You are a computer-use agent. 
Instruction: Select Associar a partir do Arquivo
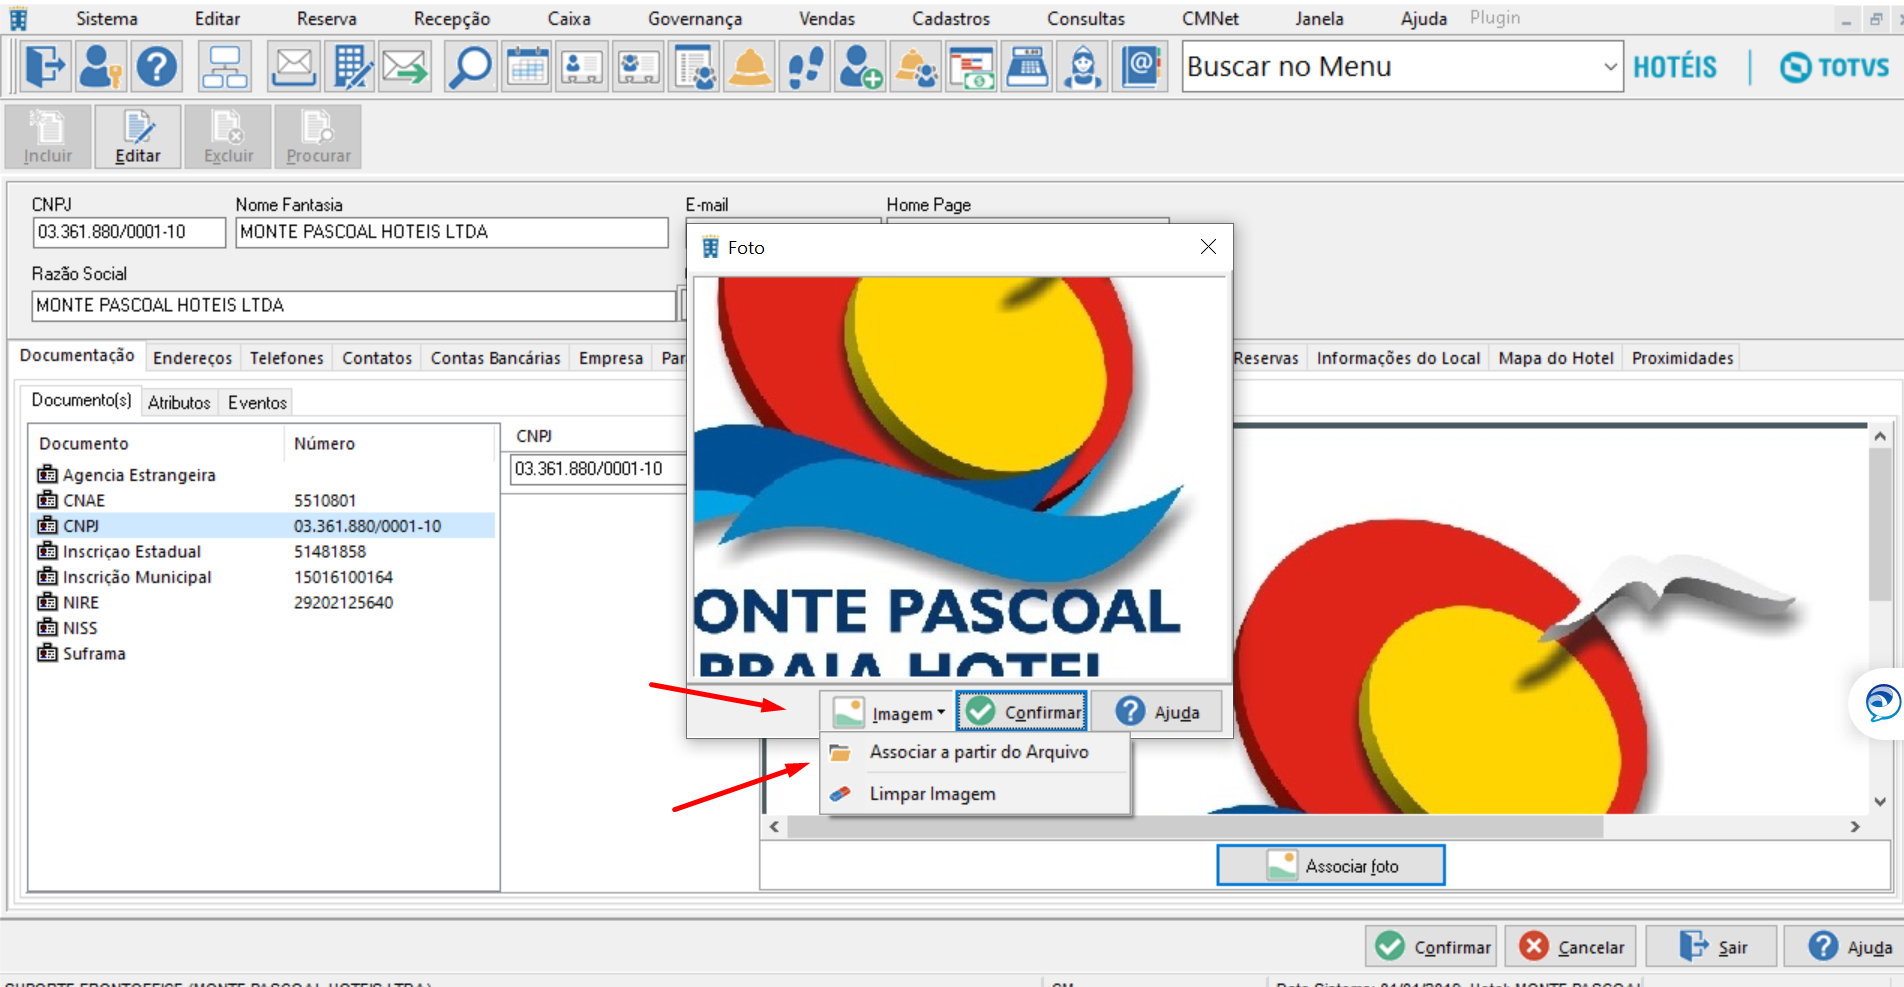[976, 752]
